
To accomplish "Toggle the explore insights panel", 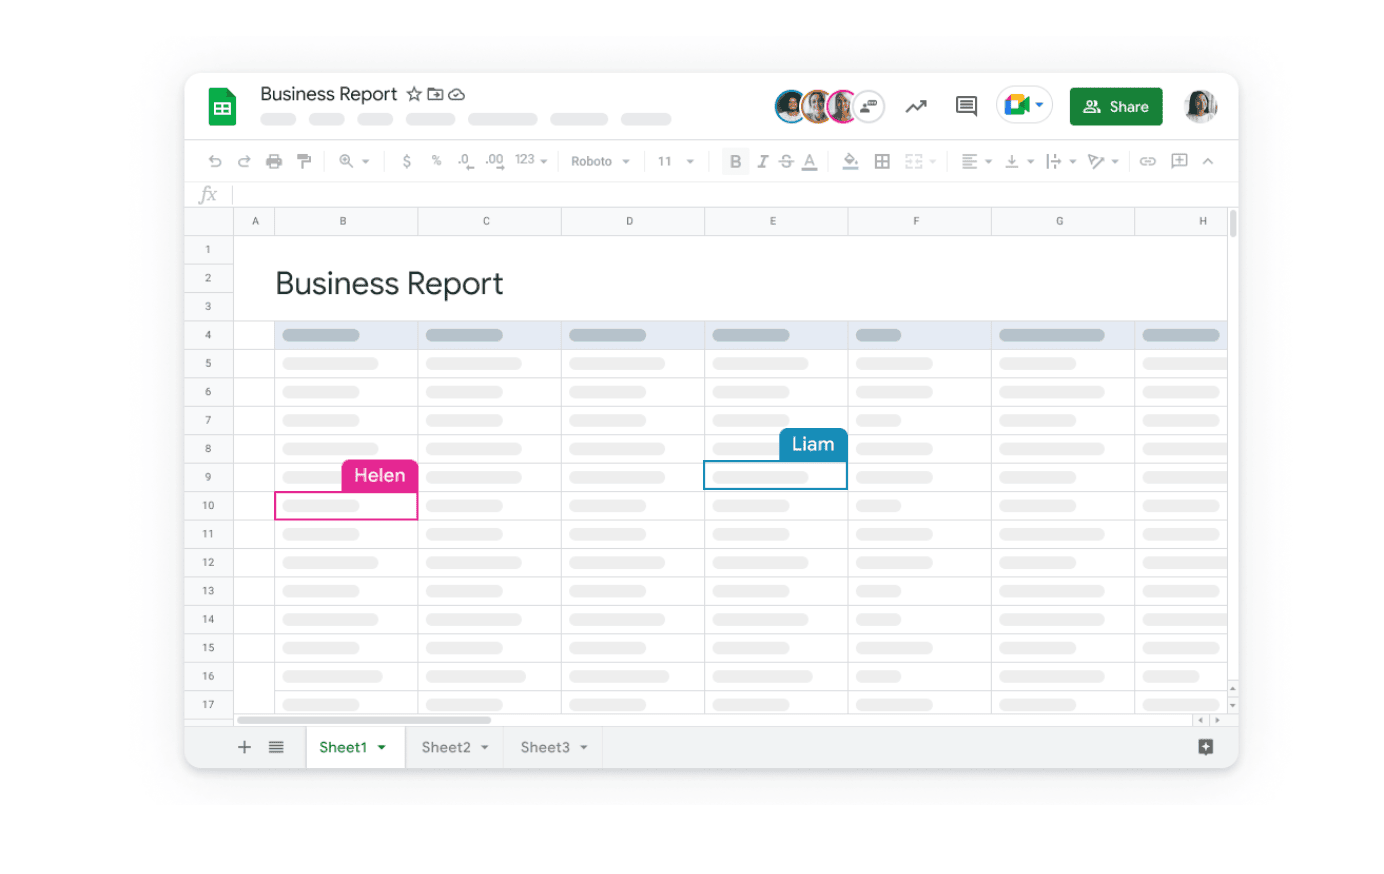I will tap(915, 106).
